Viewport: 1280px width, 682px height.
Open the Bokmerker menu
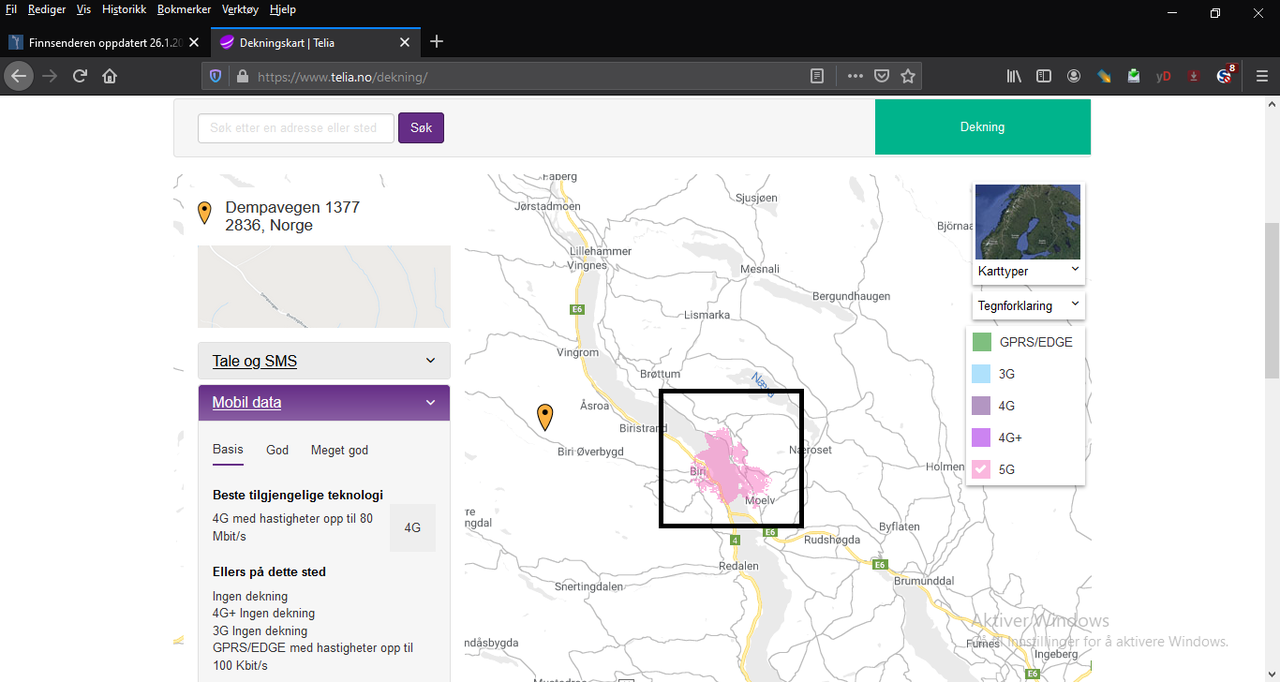pos(185,9)
